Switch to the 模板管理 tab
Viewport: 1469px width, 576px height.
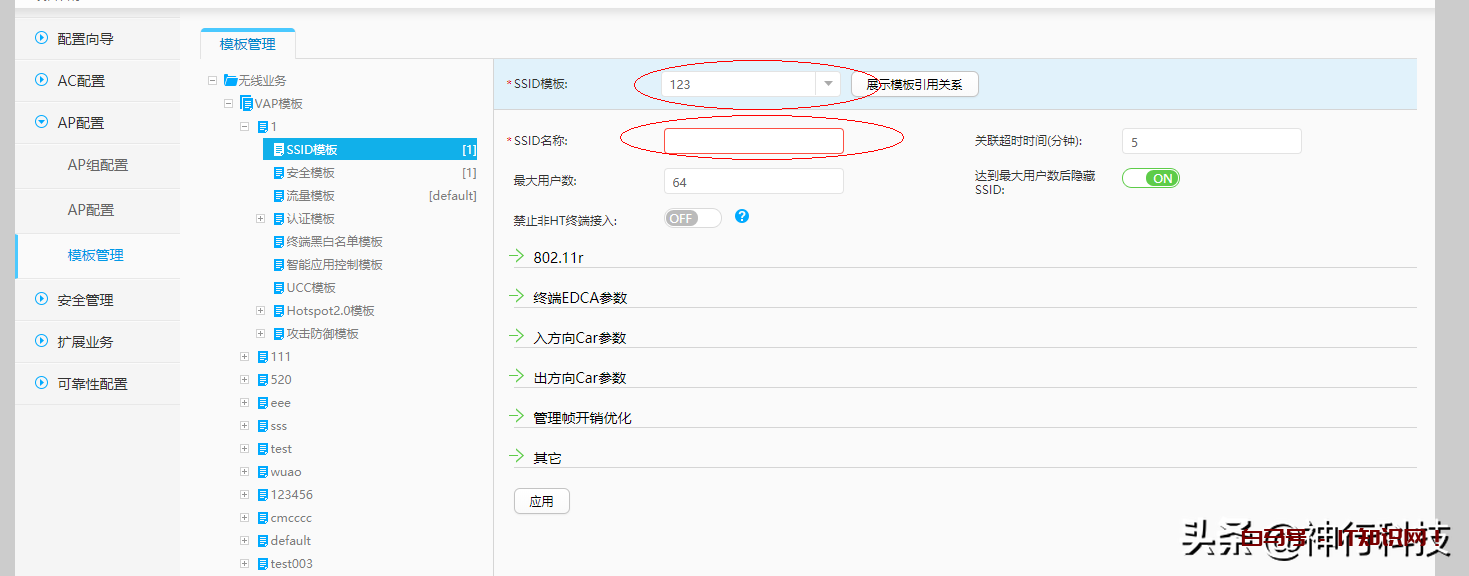point(247,44)
